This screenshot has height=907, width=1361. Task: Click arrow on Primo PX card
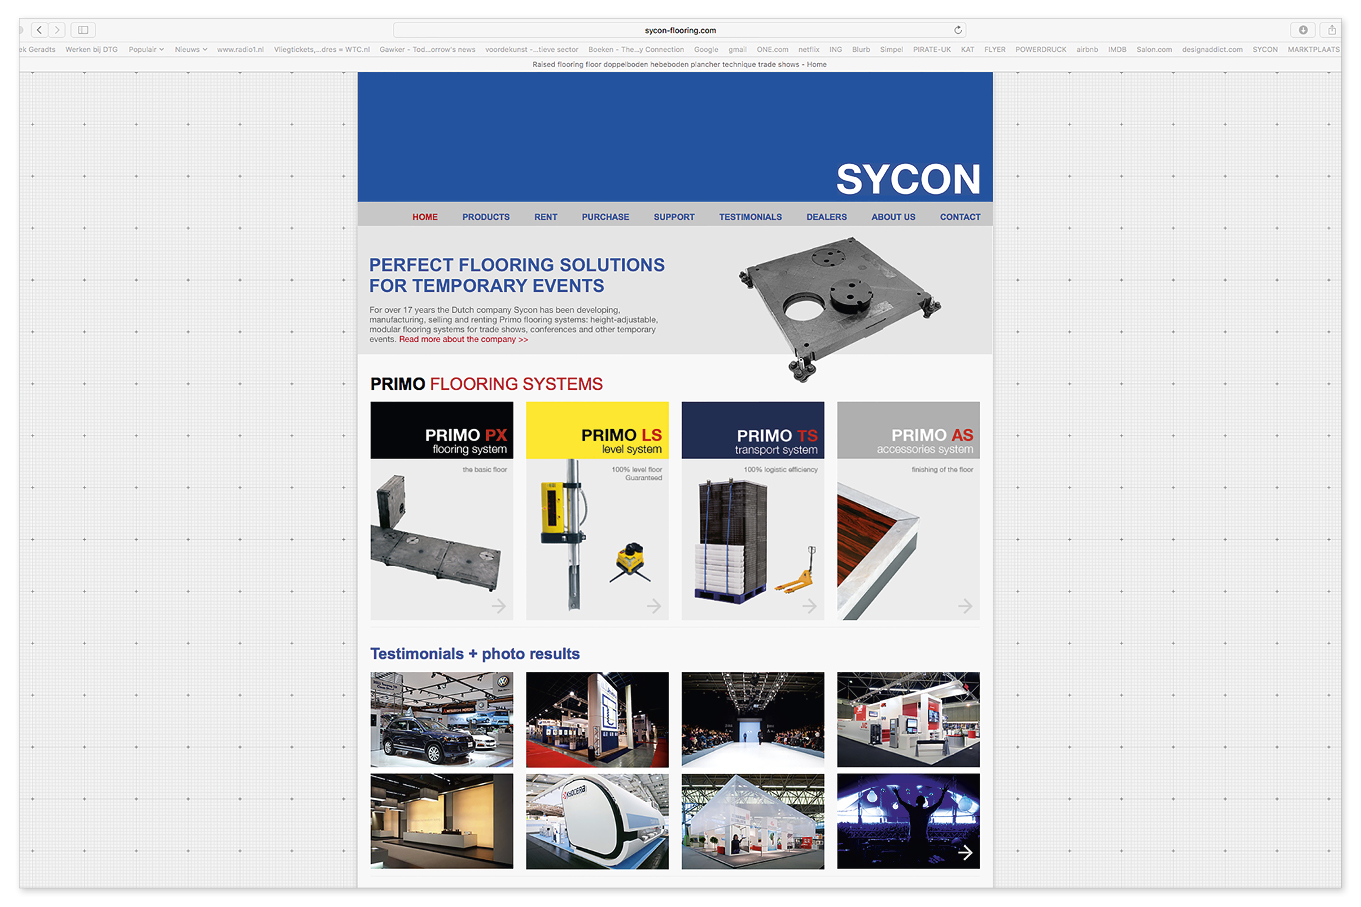[x=498, y=606]
